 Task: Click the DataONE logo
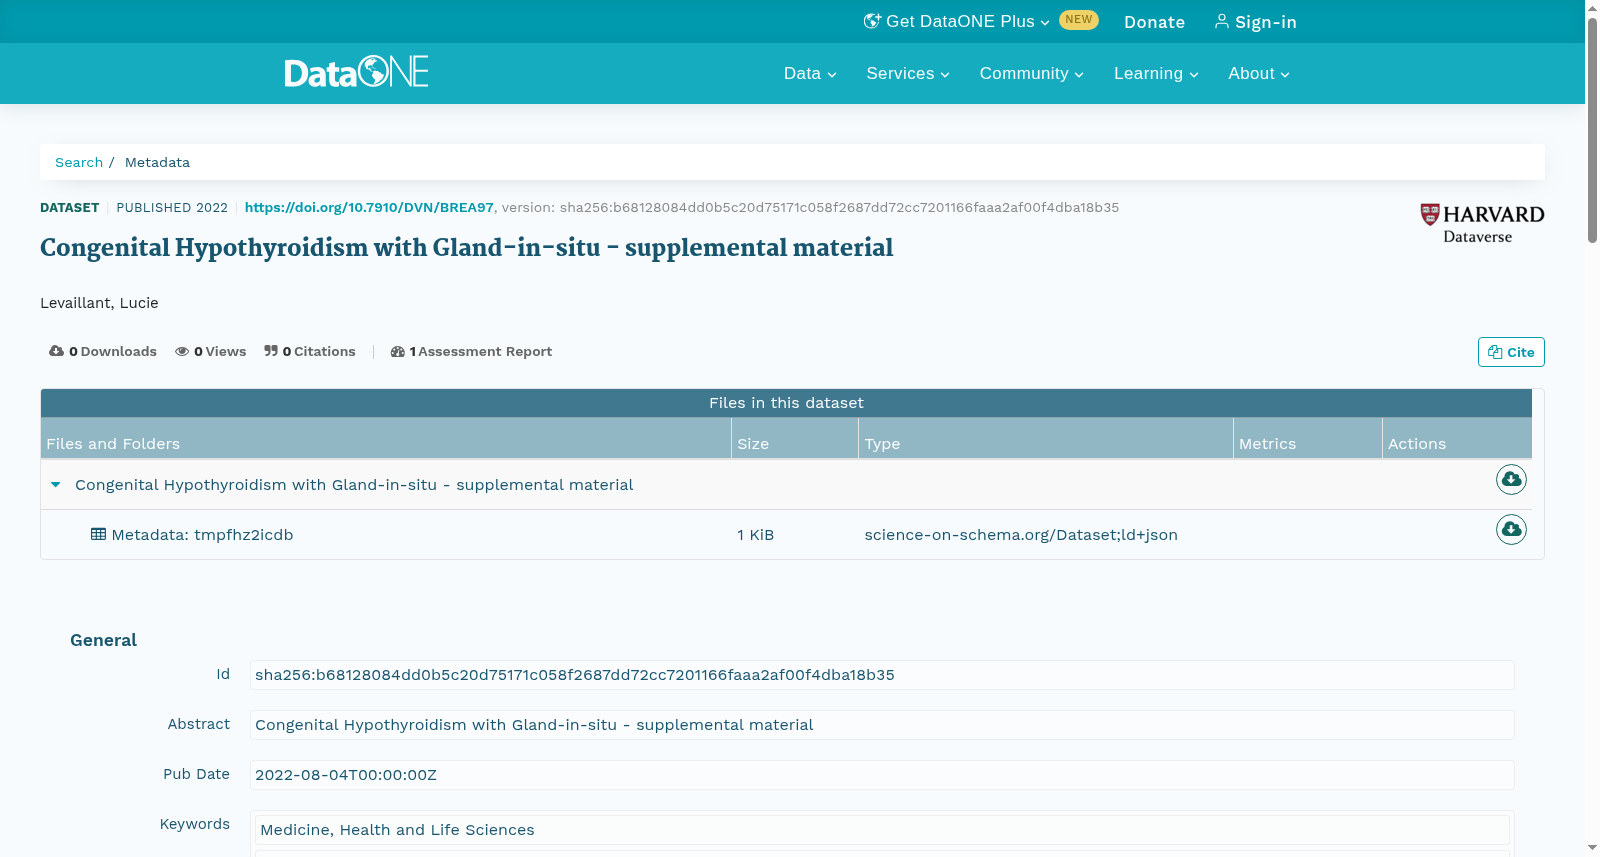356,72
